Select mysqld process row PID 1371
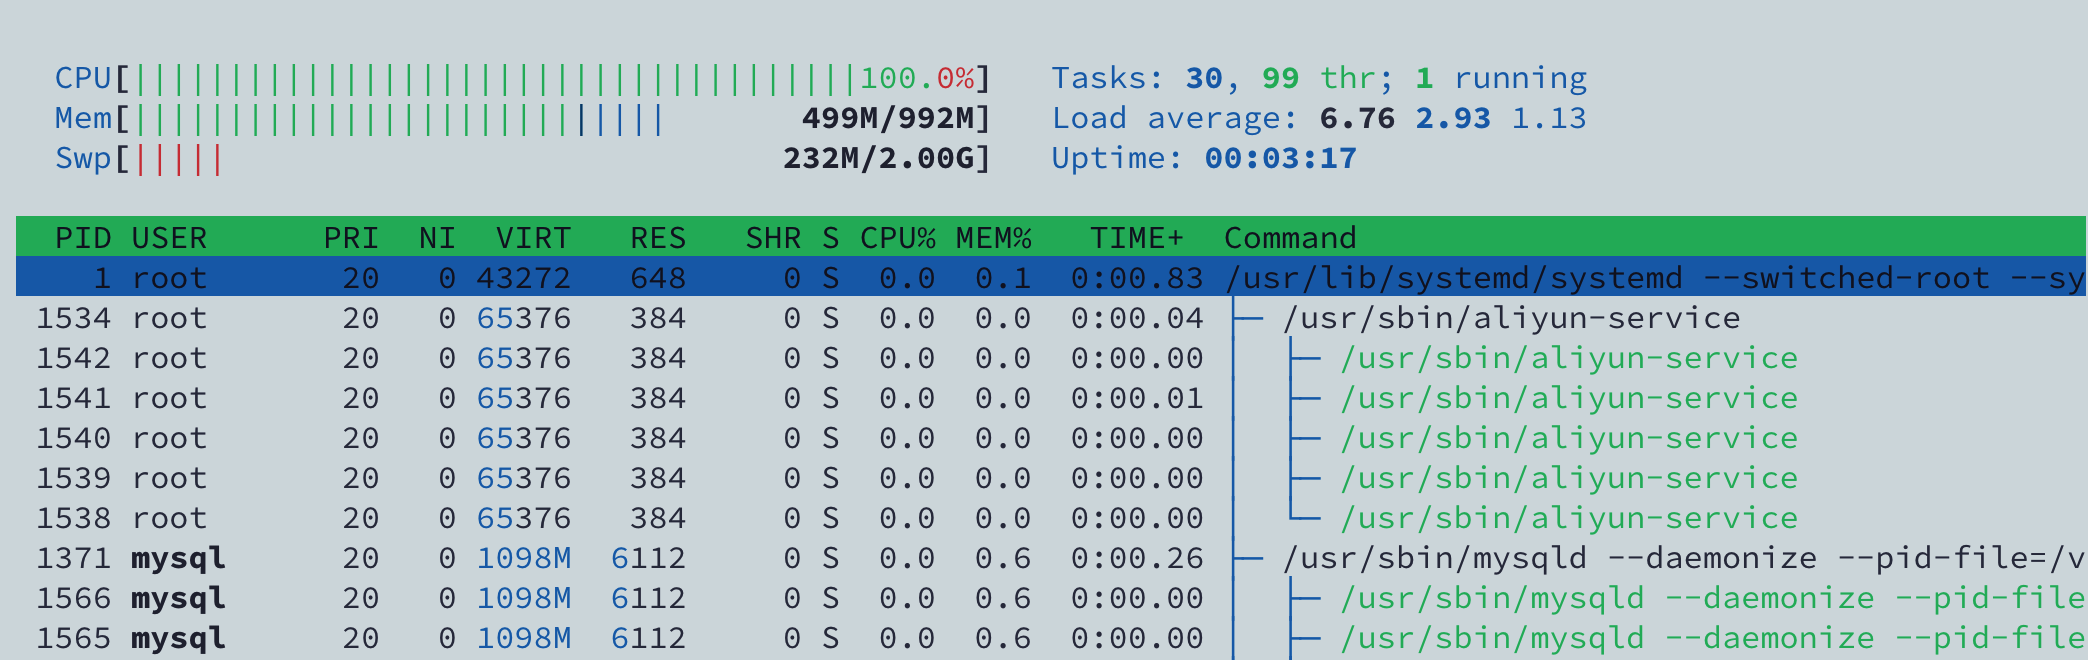 pyautogui.click(x=1051, y=558)
